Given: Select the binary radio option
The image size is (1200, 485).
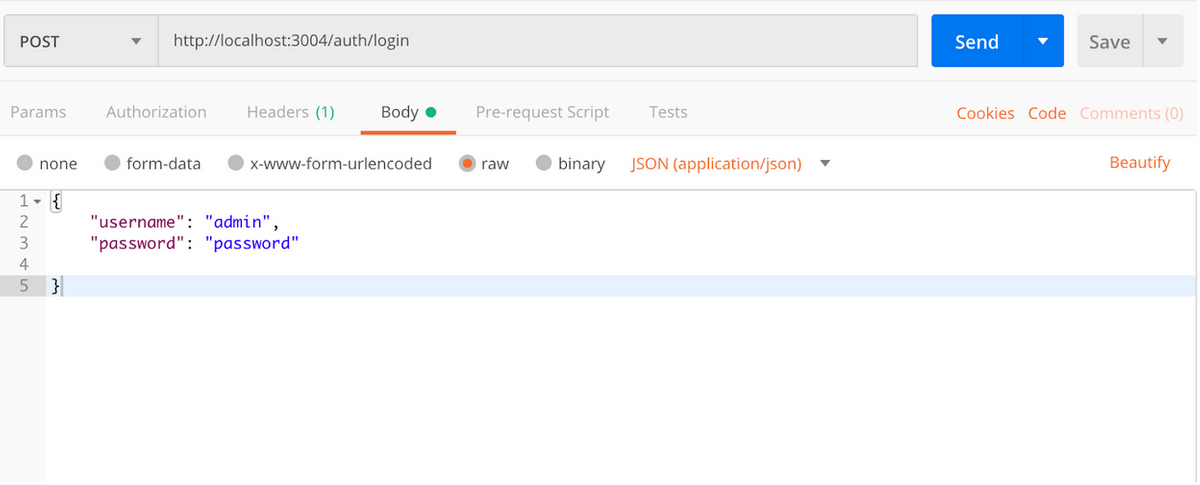Looking at the screenshot, I should coord(570,163).
